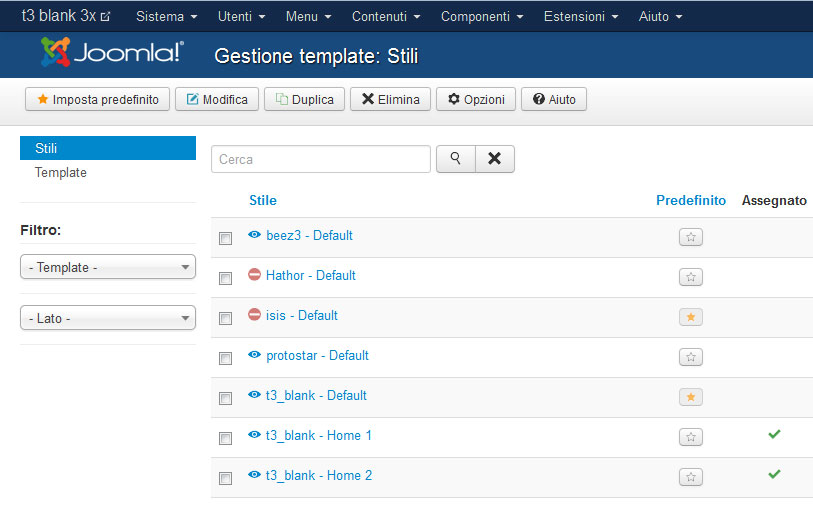Click the red no-preview icon for isis
Image resolution: width=813 pixels, height=509 pixels.
click(254, 314)
